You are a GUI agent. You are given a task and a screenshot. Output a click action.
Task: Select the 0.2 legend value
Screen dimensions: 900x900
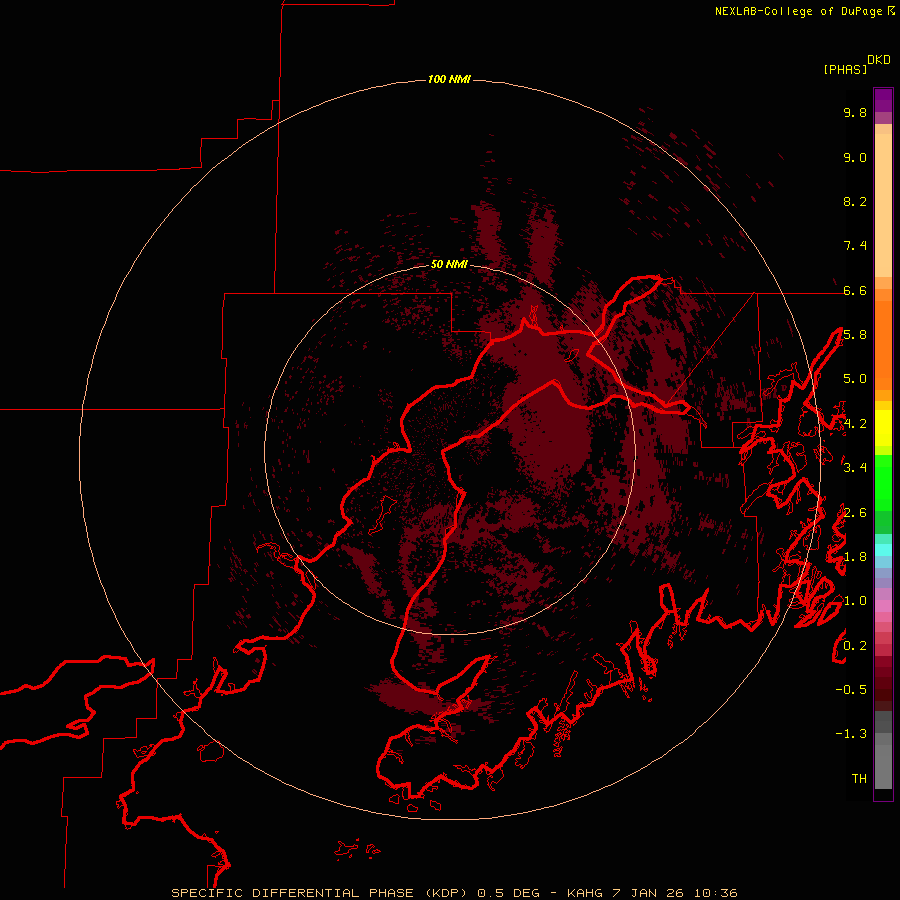click(855, 646)
